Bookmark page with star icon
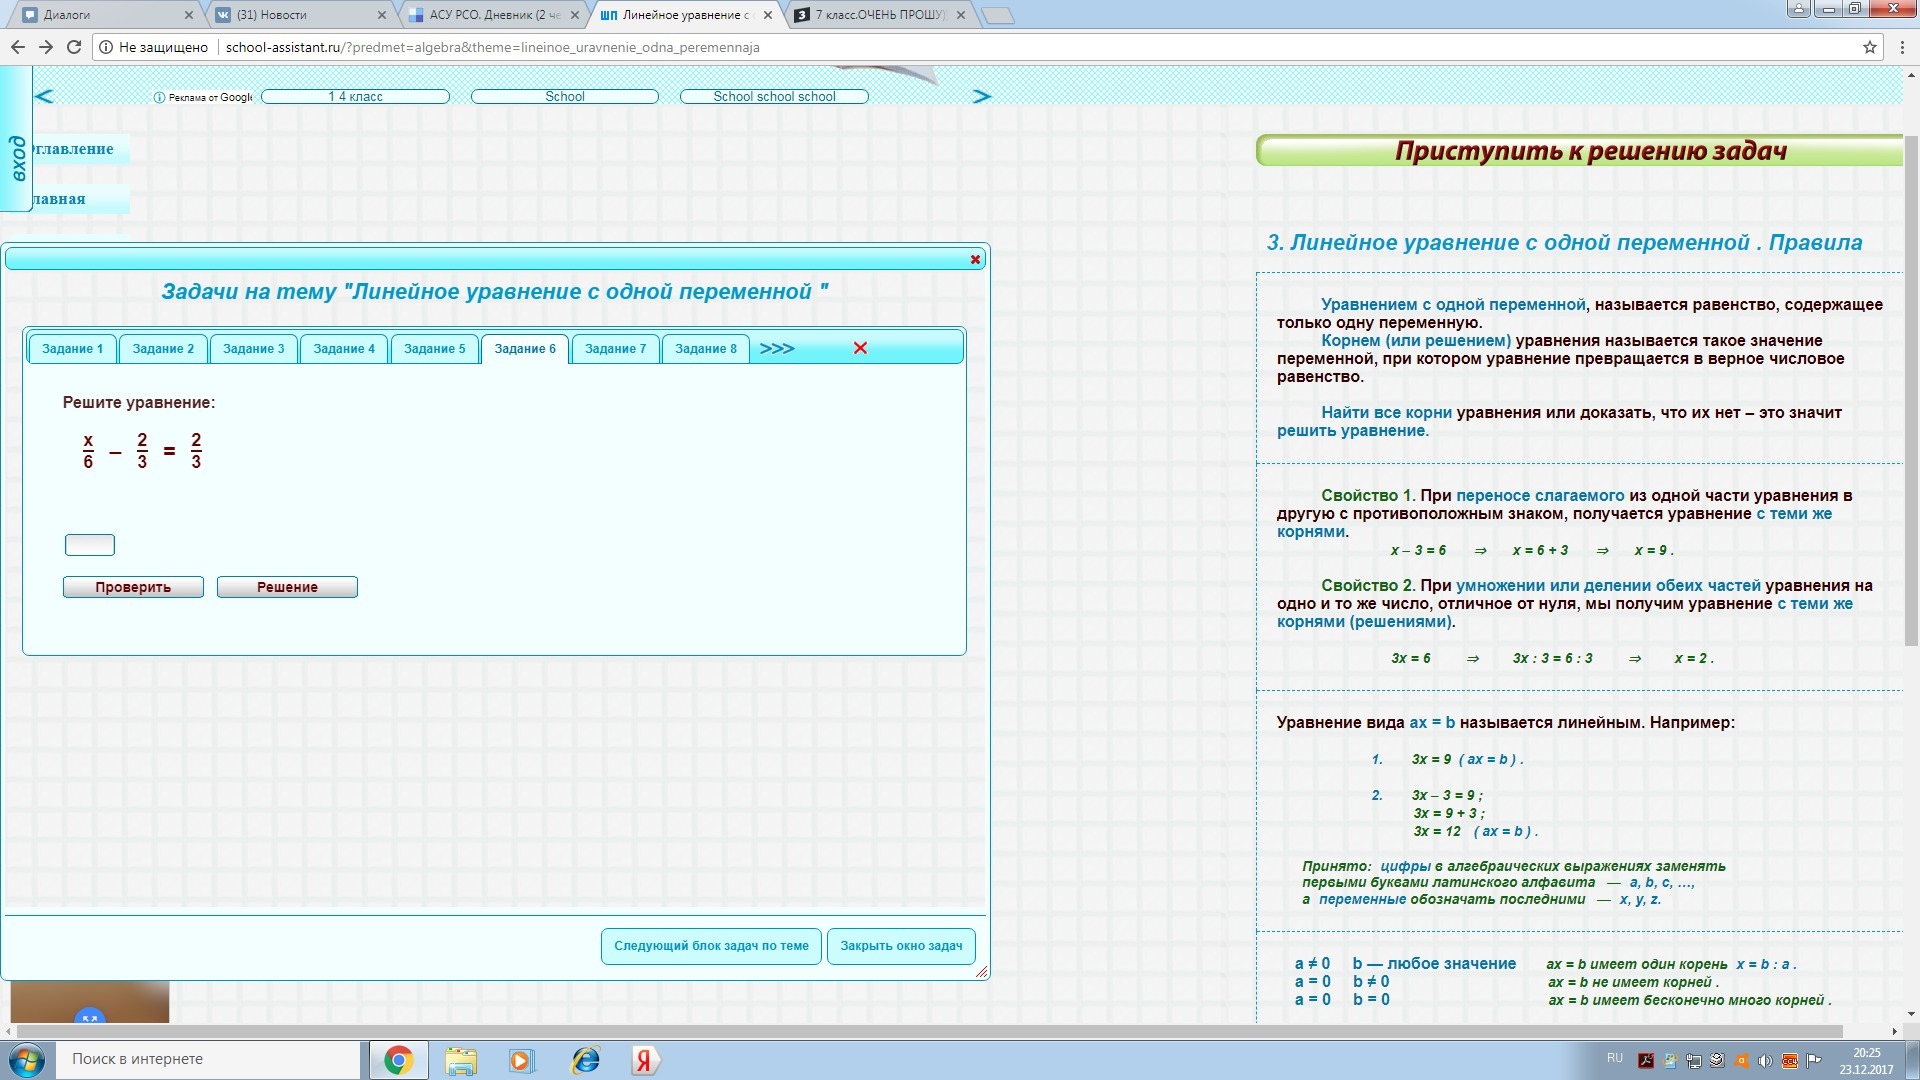 1869,47
